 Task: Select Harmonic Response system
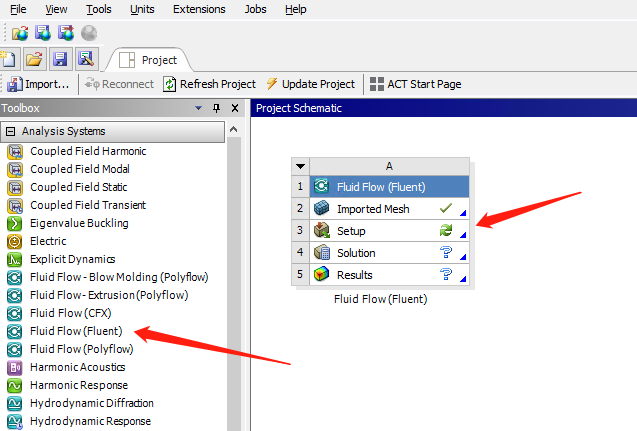coord(67,385)
